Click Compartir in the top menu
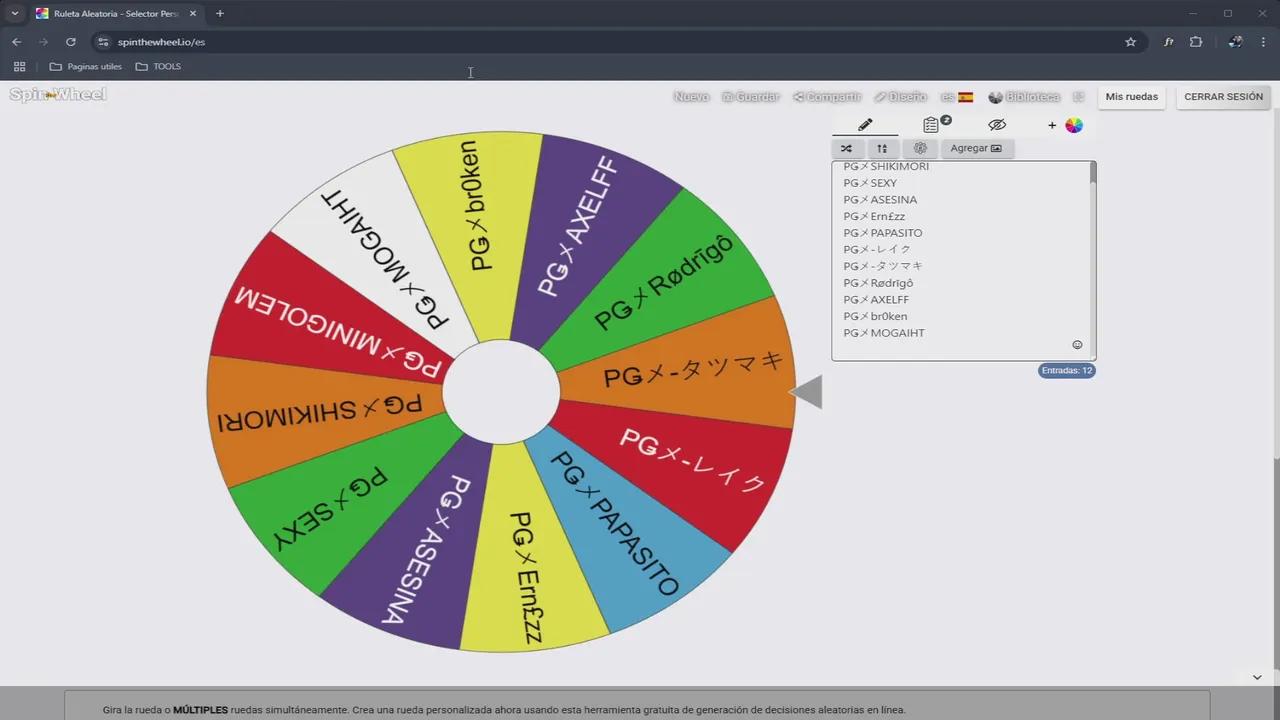This screenshot has width=1280, height=720. click(x=827, y=97)
